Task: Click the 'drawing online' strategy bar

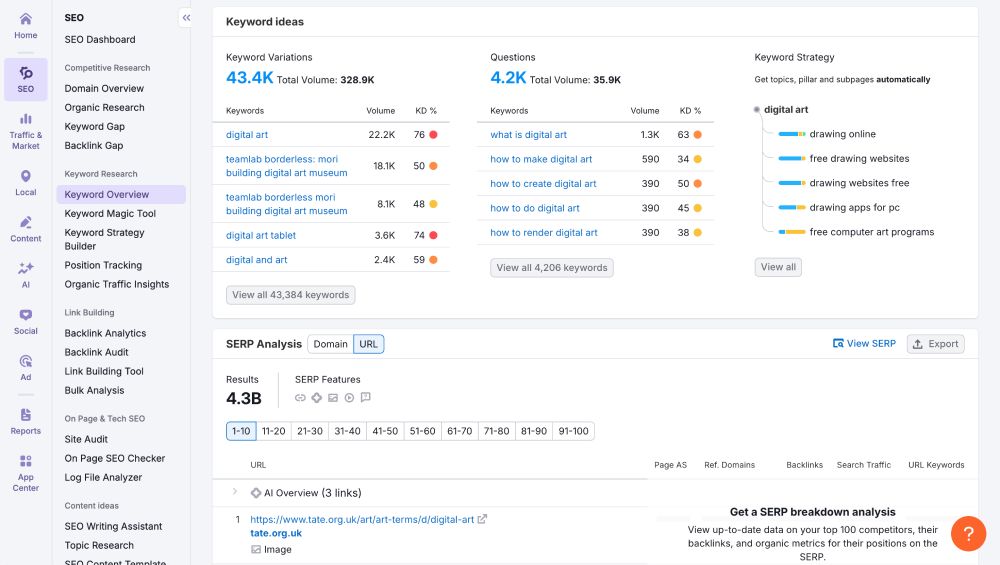Action: click(x=791, y=134)
